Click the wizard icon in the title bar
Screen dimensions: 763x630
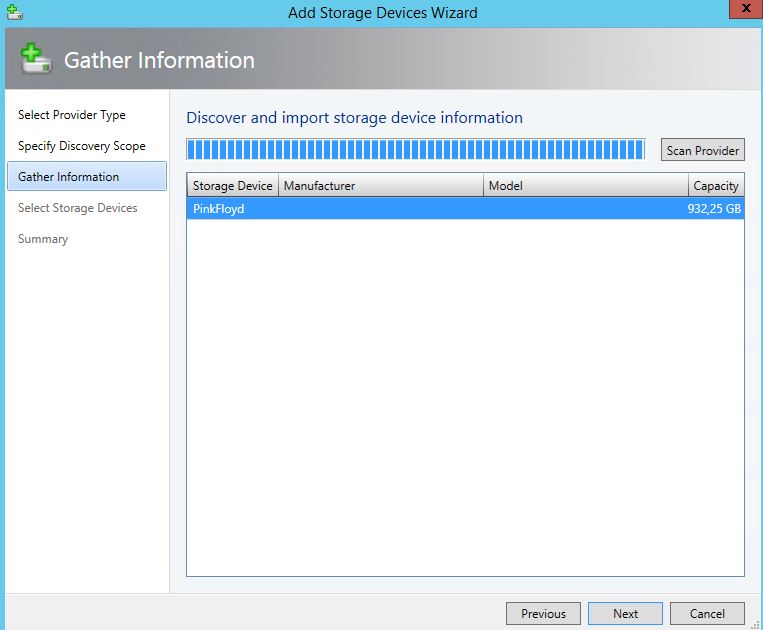point(15,12)
